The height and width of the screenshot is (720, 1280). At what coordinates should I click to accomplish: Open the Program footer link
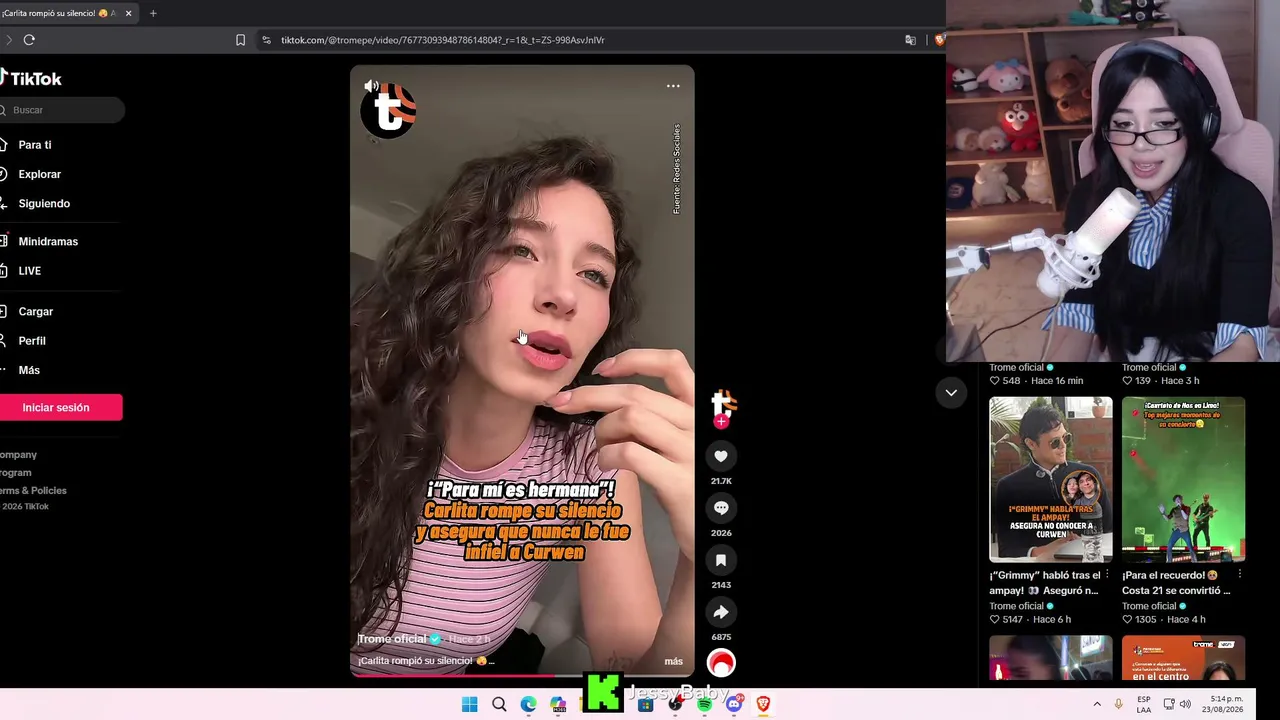[15, 472]
